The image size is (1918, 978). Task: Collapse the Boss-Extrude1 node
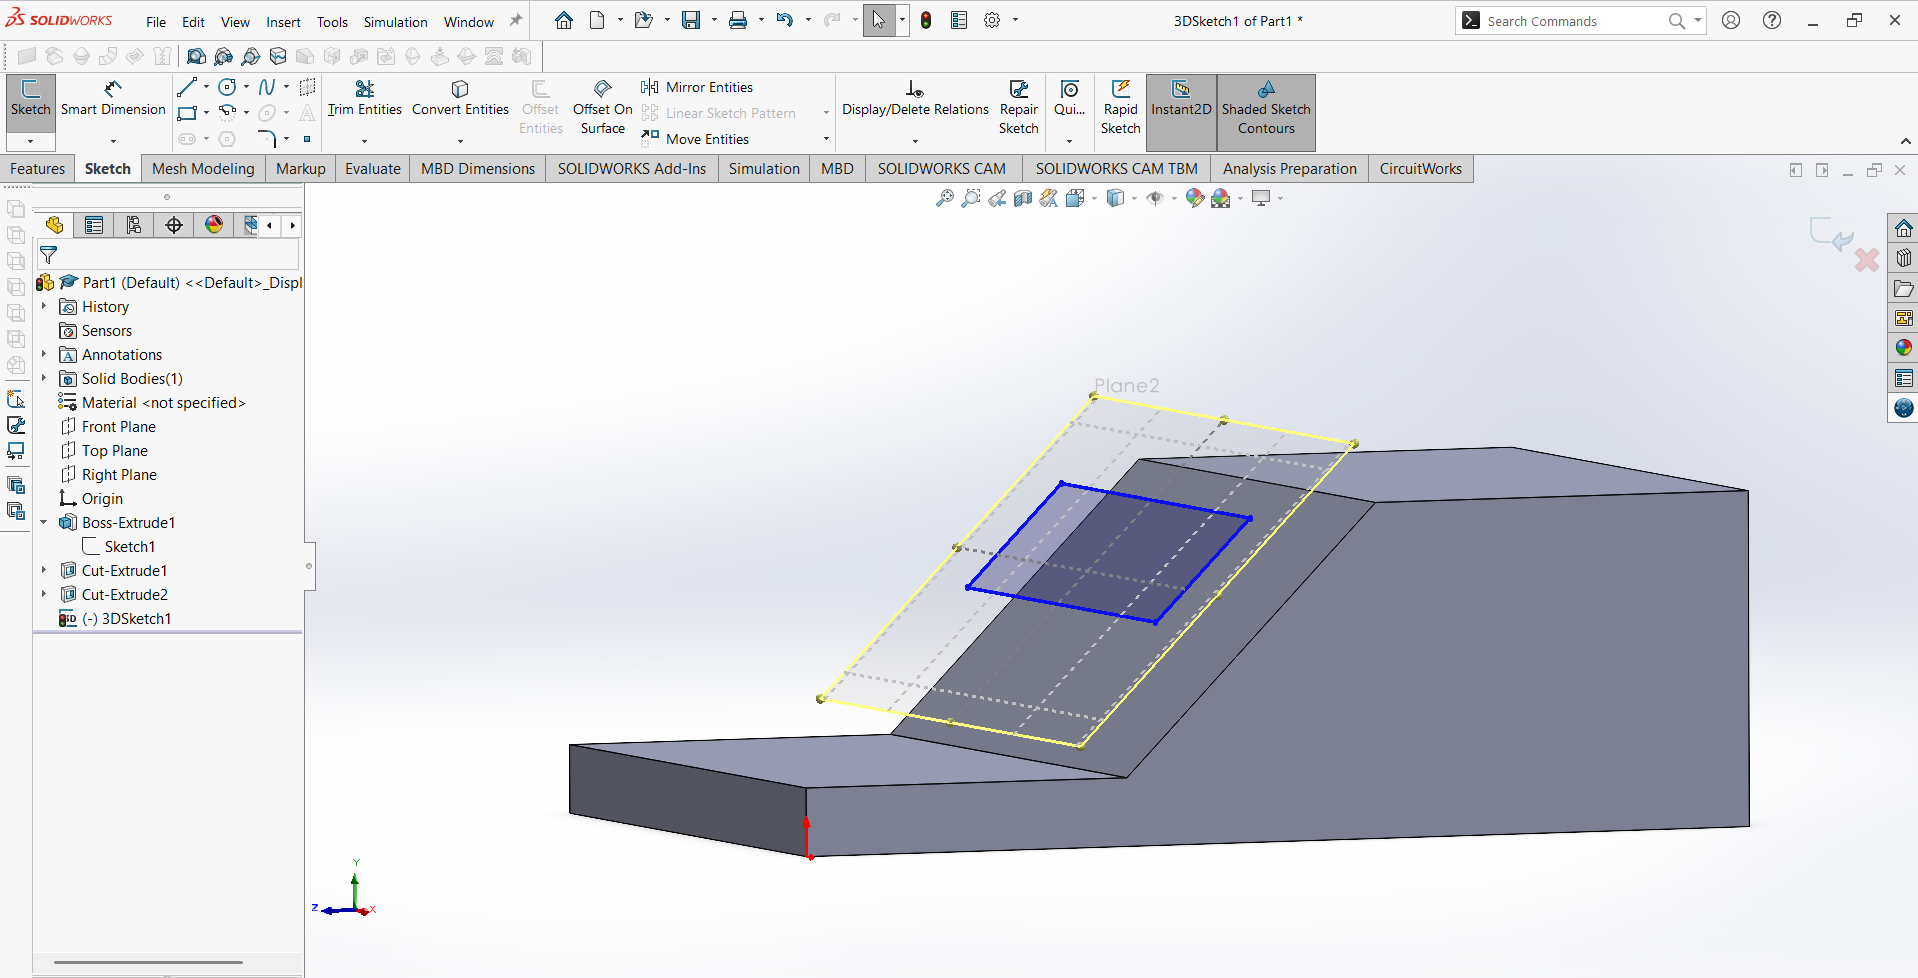pyautogui.click(x=44, y=522)
